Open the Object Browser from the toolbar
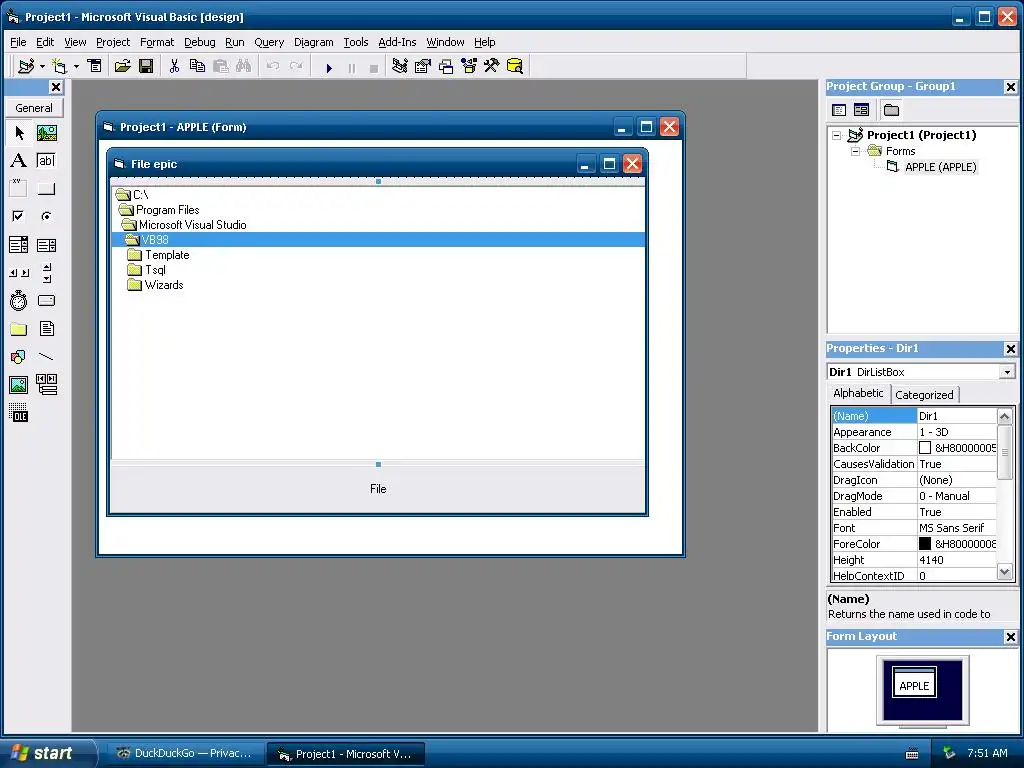The image size is (1024, 768). pos(469,66)
